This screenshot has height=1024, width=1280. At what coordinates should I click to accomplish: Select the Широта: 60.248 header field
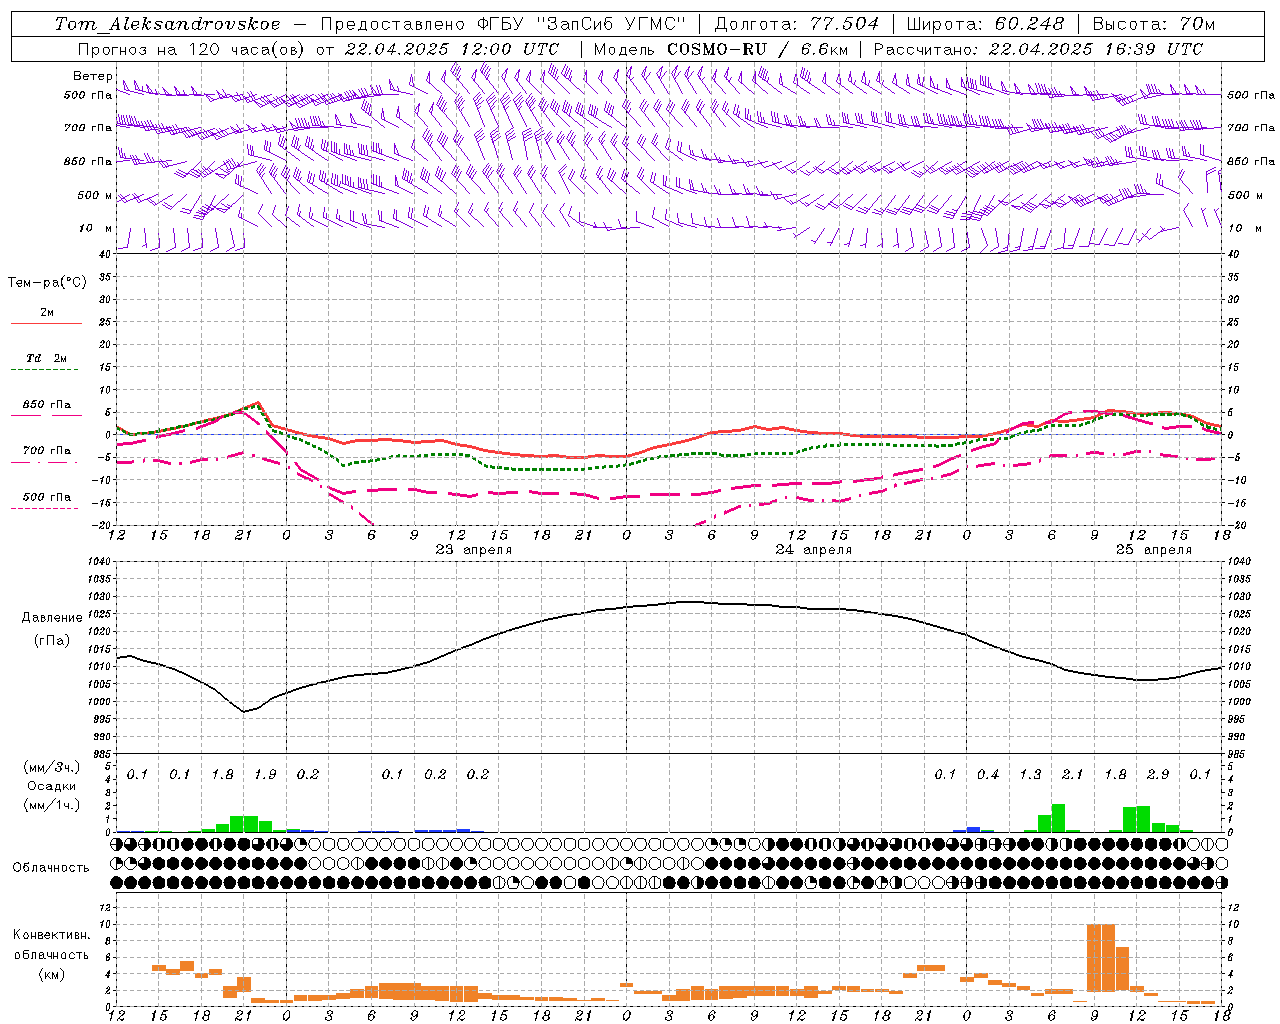click(x=986, y=24)
